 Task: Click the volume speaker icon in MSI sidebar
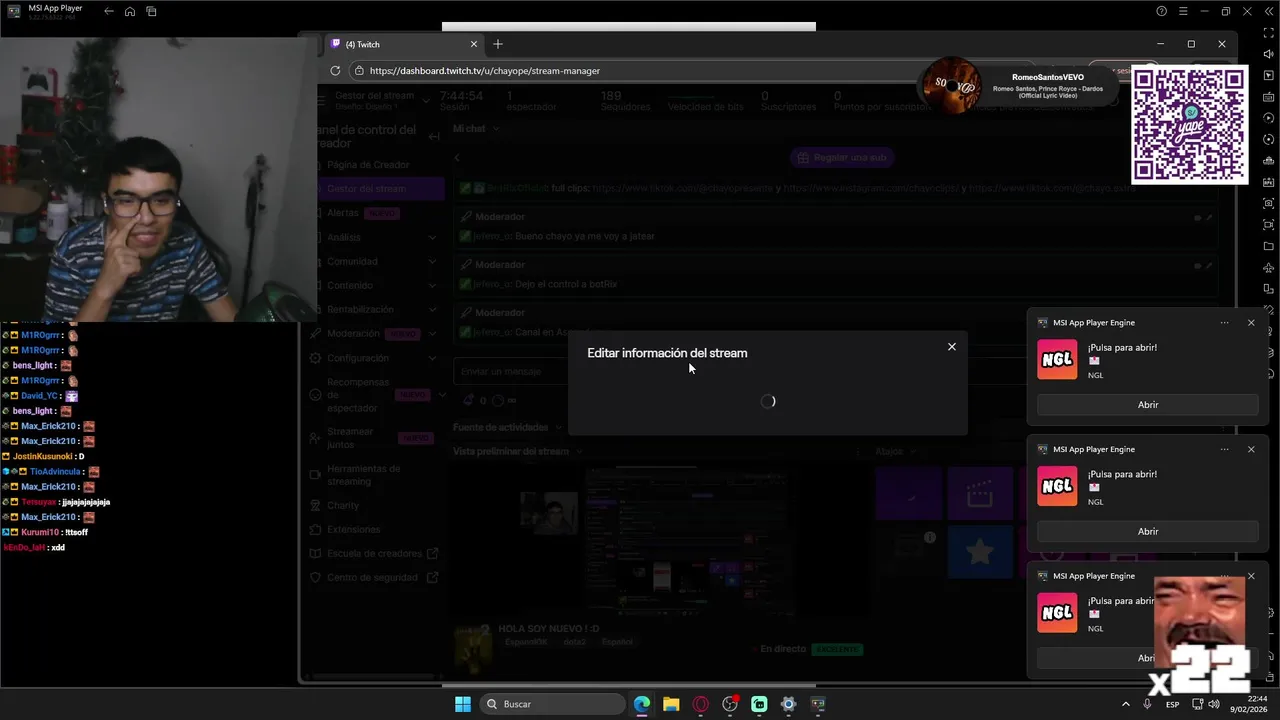pyautogui.click(x=1269, y=54)
